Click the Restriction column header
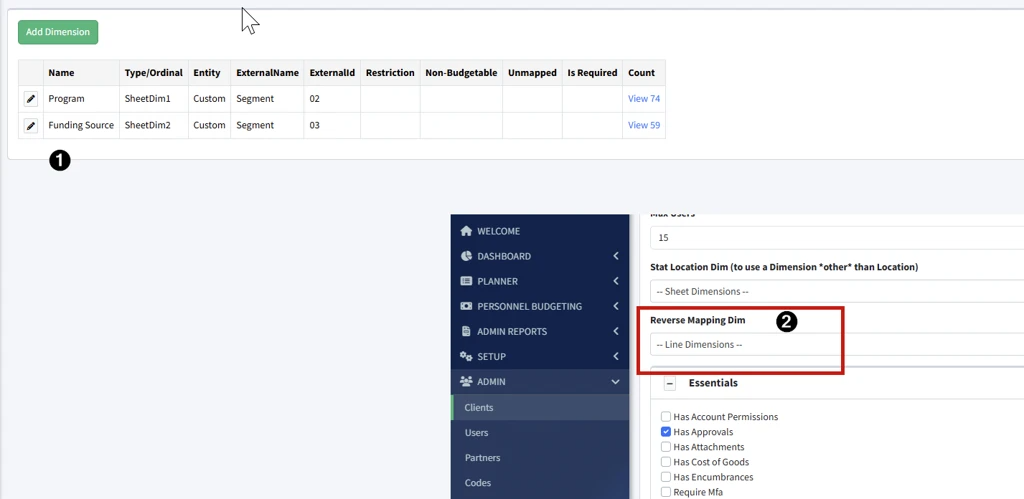 (390, 72)
